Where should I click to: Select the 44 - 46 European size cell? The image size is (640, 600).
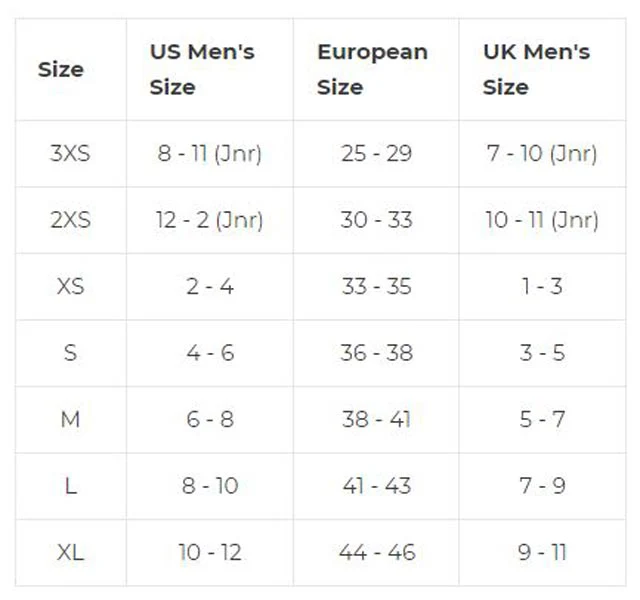[x=377, y=552]
